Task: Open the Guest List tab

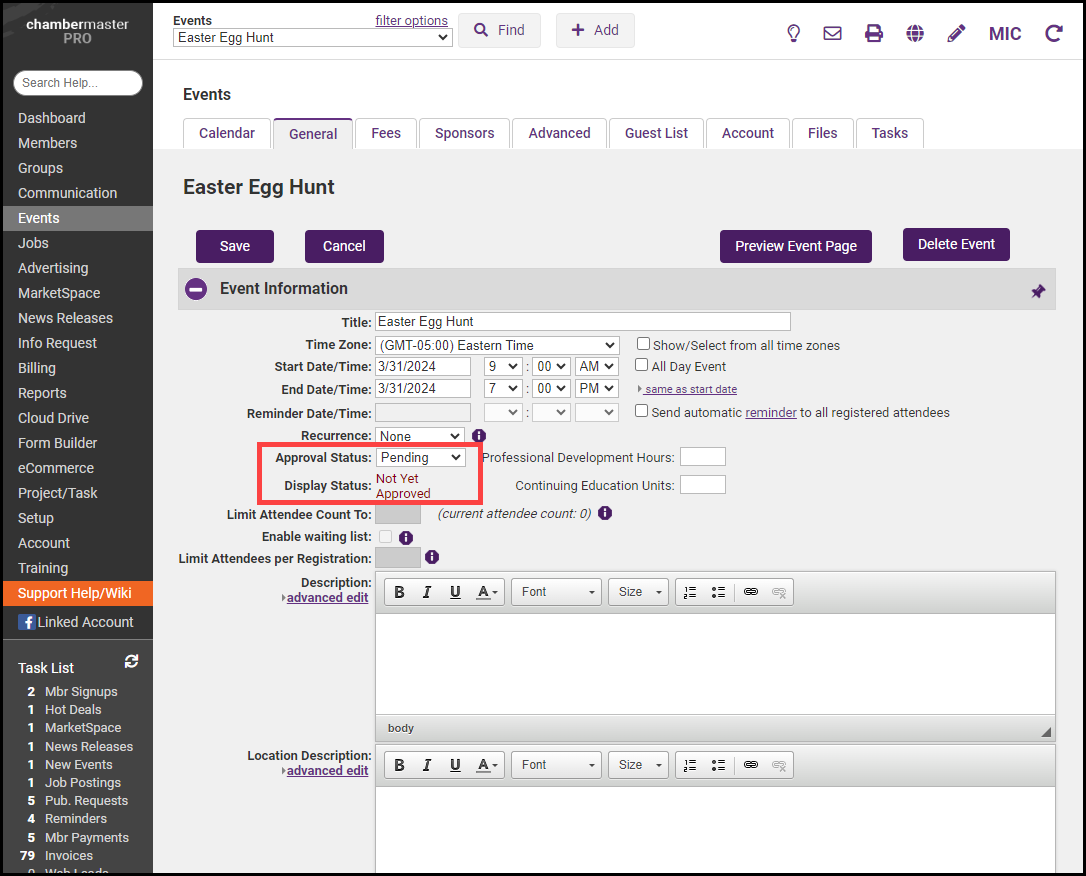Action: [656, 133]
